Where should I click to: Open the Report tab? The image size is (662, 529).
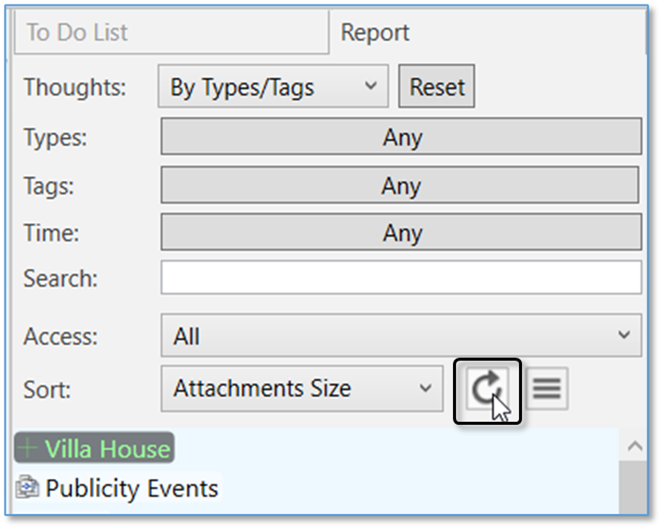click(375, 33)
